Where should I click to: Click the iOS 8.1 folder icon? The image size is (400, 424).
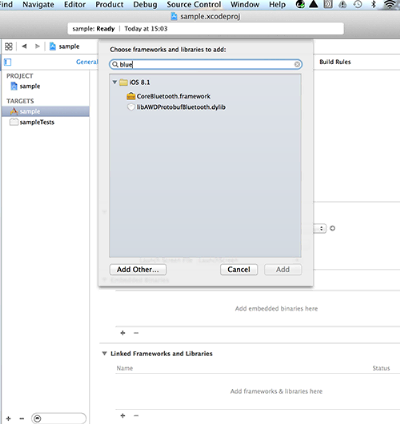point(124,82)
